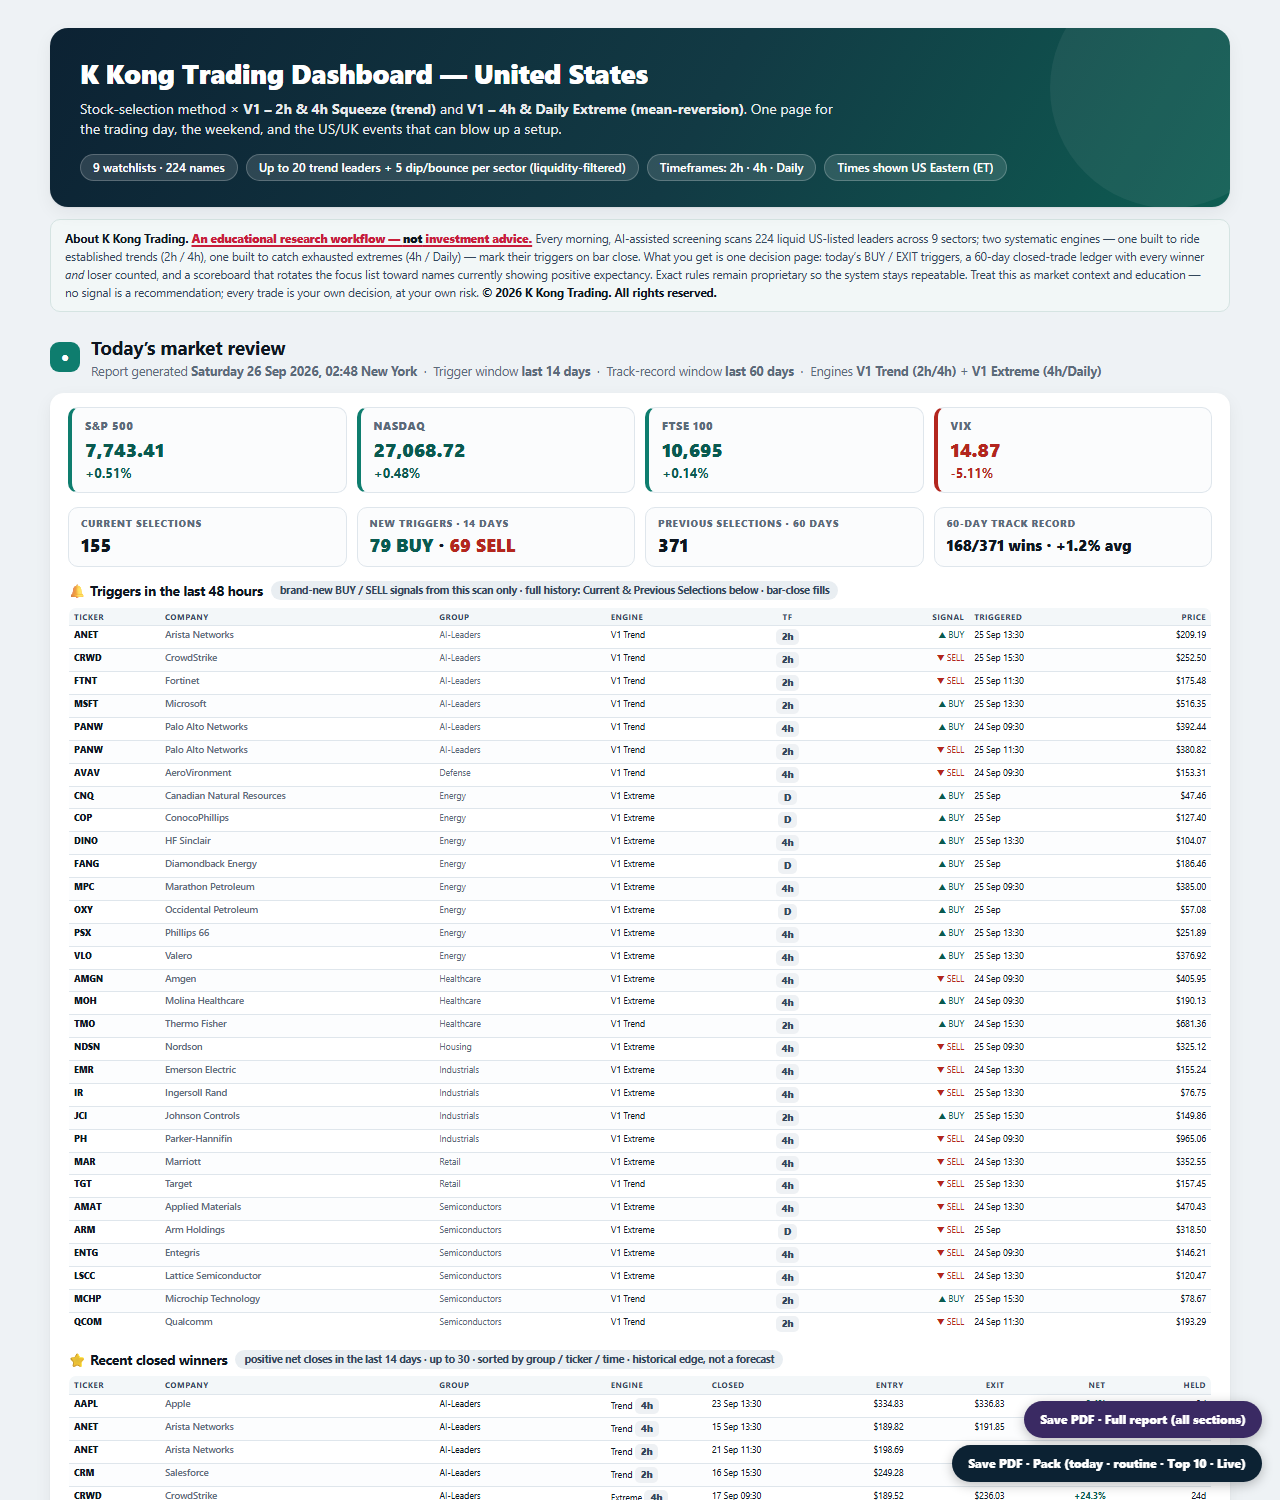Click COMPANY column header in Triggers table
This screenshot has height=1500, width=1280.
tap(187, 617)
